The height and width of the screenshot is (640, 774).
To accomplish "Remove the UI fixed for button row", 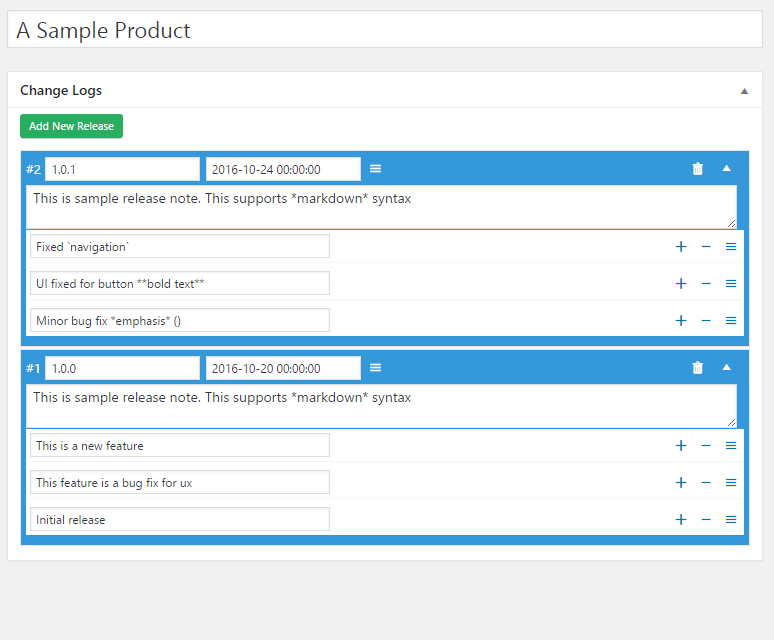I will pyautogui.click(x=706, y=283).
